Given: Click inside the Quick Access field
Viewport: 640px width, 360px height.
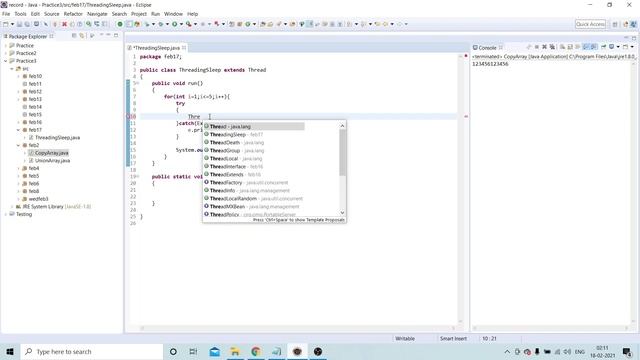Looking at the screenshot, I should (590, 24).
